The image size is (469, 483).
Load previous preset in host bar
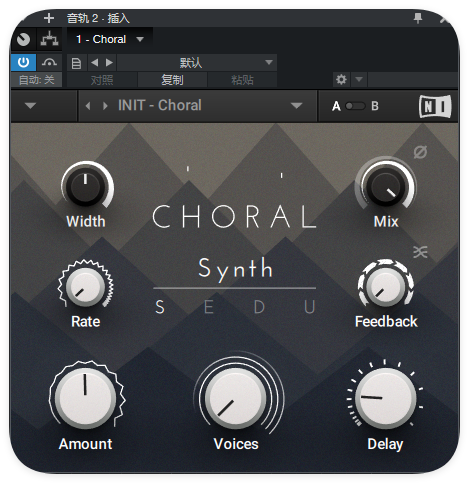95,62
